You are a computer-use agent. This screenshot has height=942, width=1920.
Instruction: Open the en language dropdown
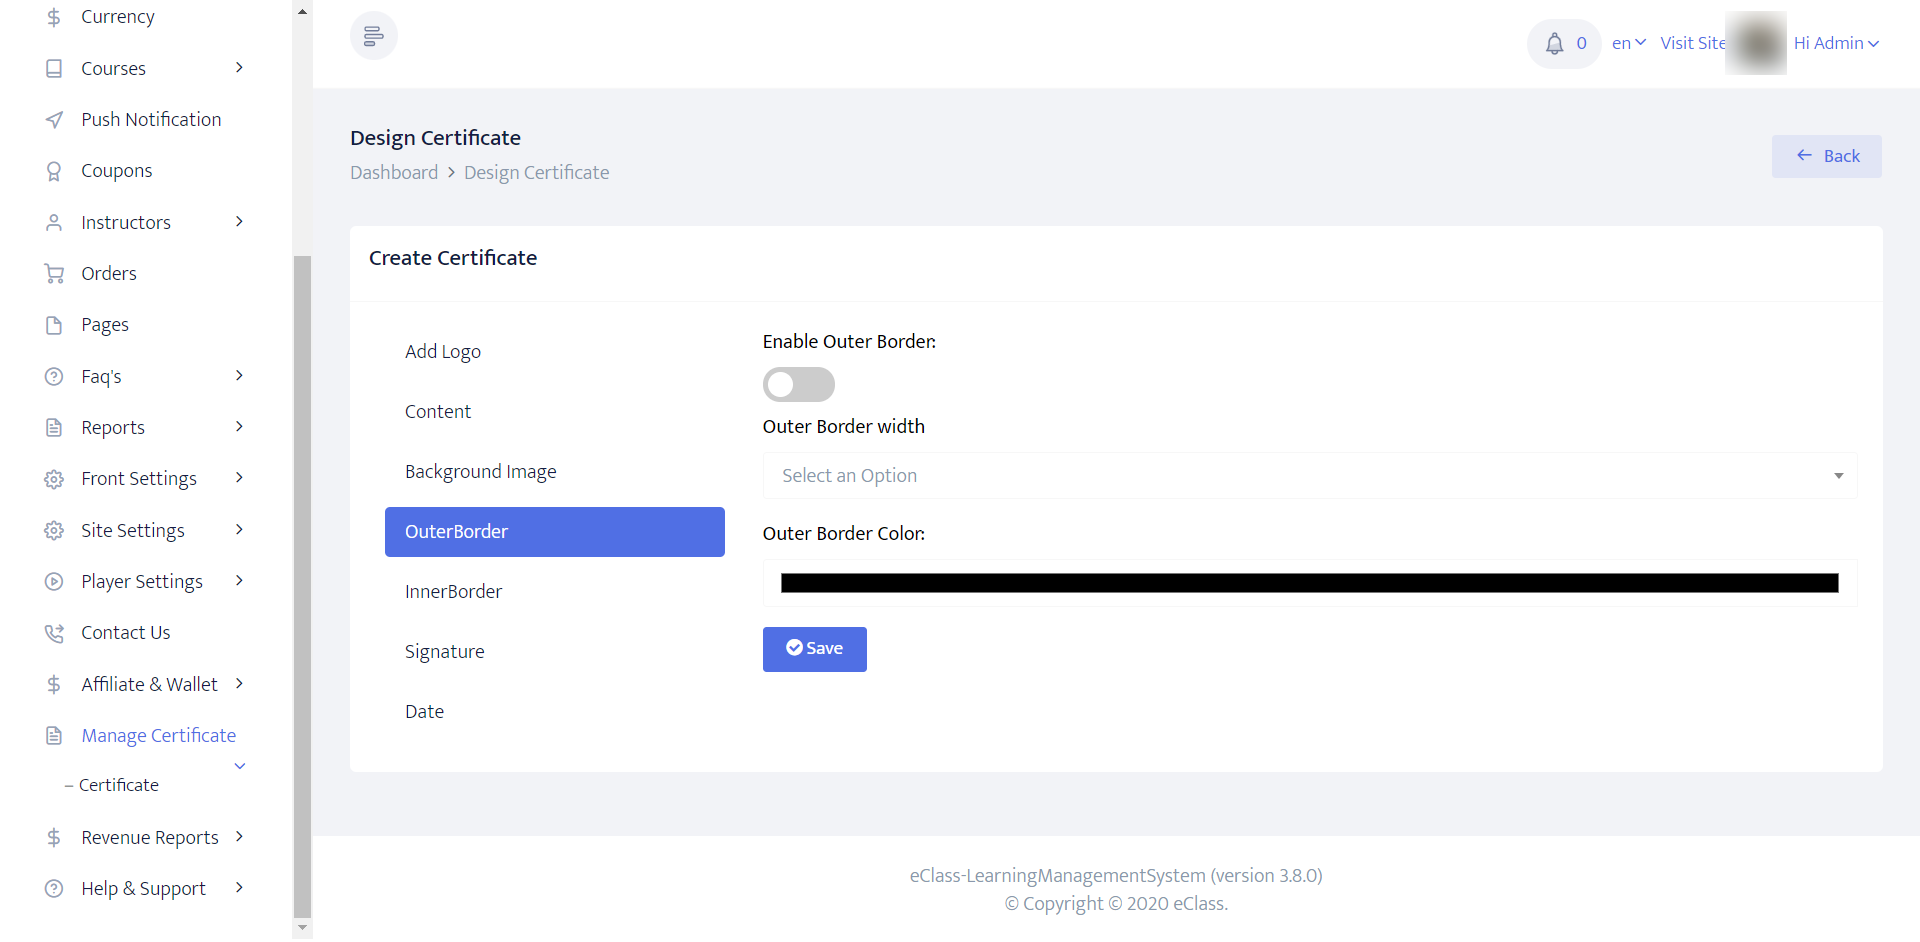coord(1628,44)
